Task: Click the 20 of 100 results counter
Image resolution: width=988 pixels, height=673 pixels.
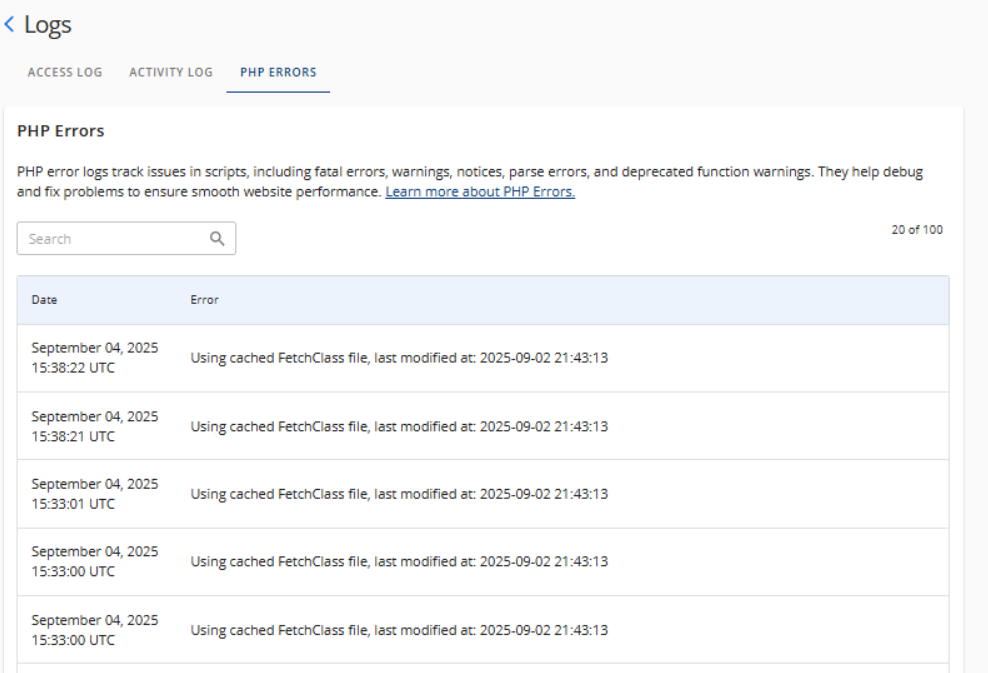Action: coord(918,229)
